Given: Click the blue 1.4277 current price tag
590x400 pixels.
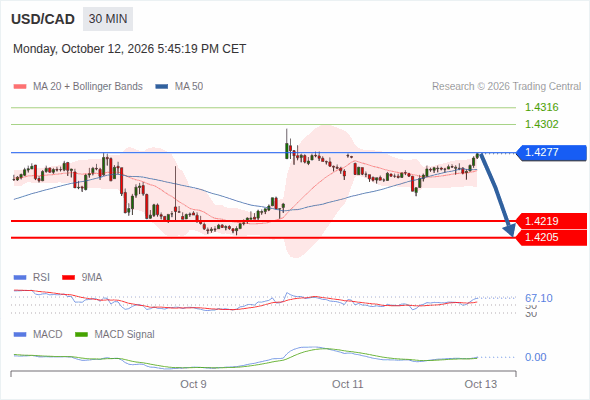Looking at the screenshot, I should point(552,152).
